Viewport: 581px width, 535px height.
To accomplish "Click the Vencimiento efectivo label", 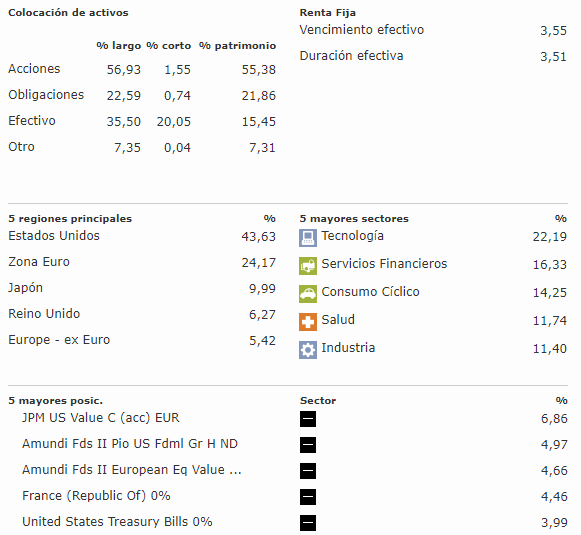I will (x=362, y=30).
